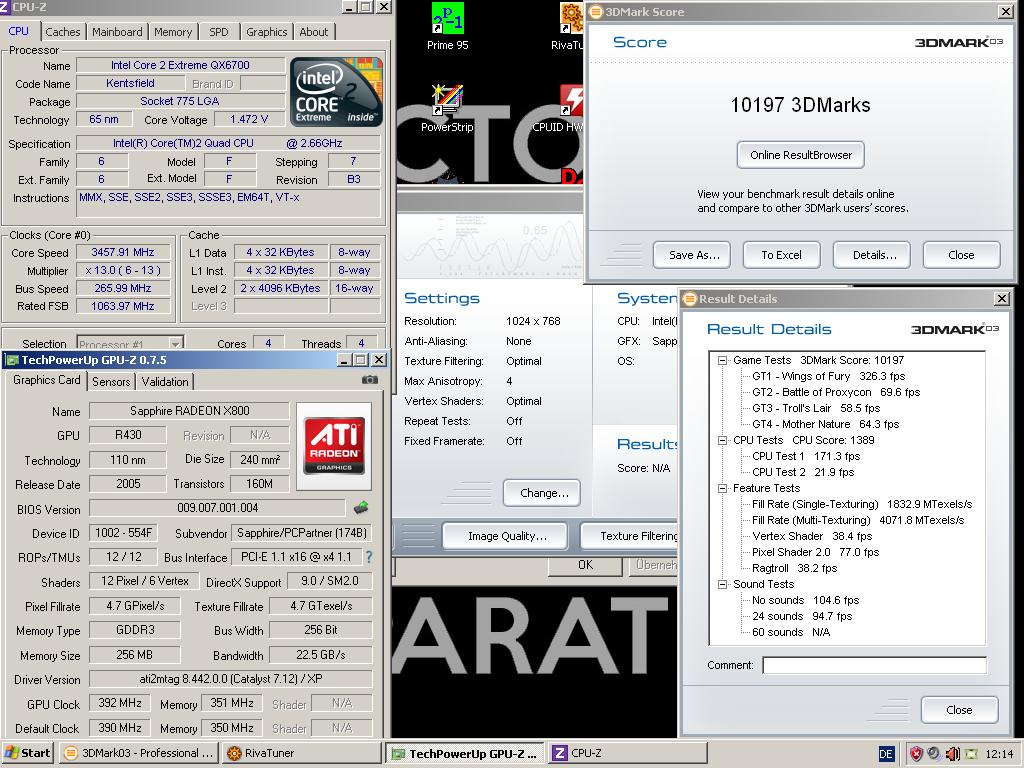The height and width of the screenshot is (768, 1024).
Task: Click Close in the 3DMark Score window
Action: point(961,255)
